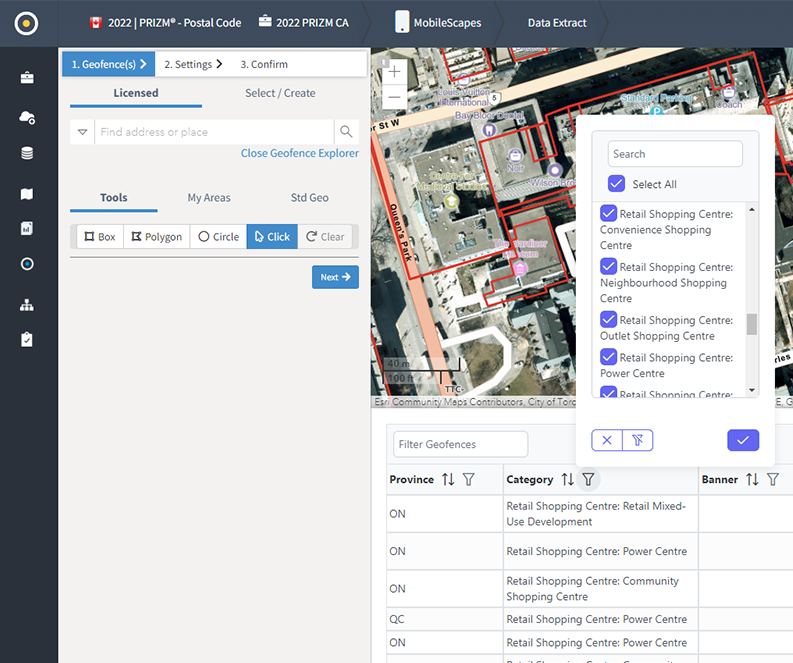
Task: Expand the address search dropdown arrow
Action: click(x=82, y=132)
